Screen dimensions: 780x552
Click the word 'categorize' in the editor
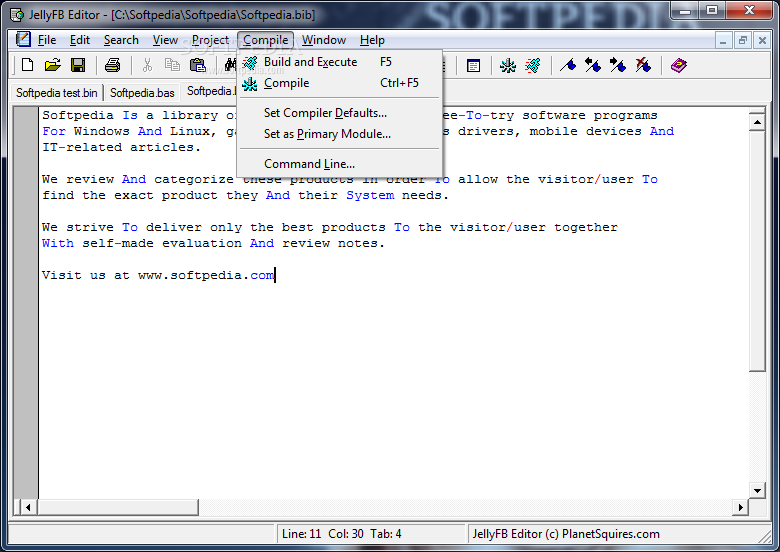[x=194, y=180]
